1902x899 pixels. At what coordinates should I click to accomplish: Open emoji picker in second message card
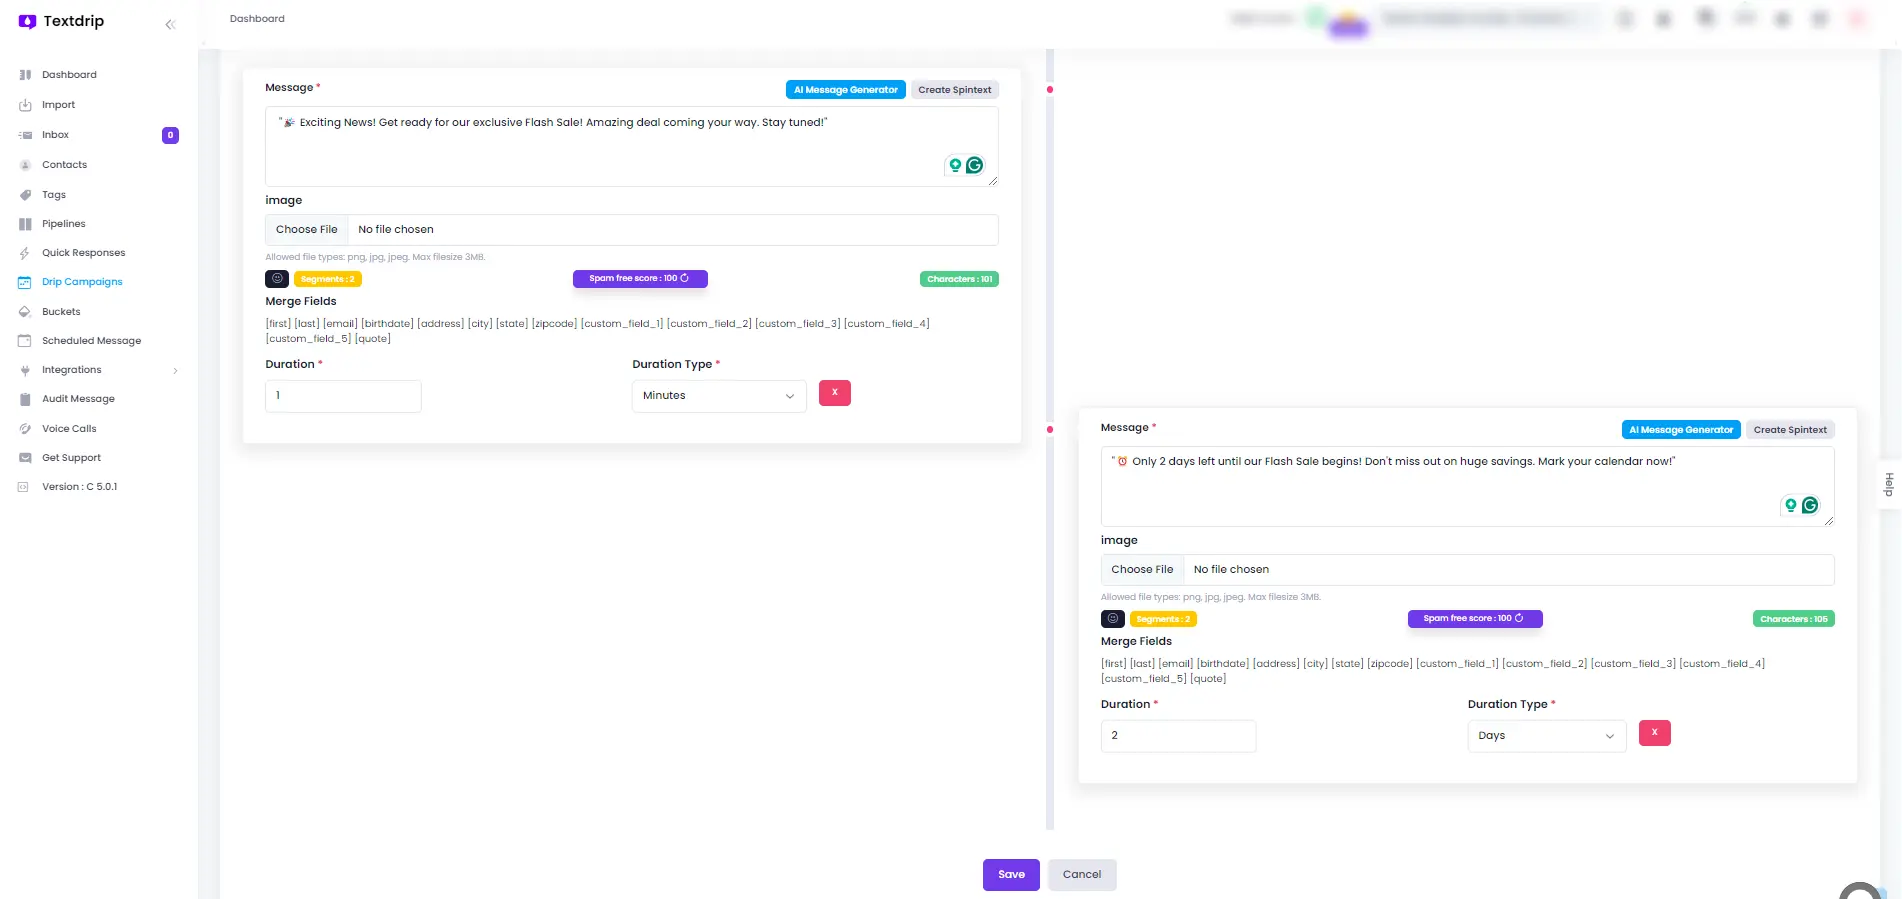click(x=1112, y=619)
